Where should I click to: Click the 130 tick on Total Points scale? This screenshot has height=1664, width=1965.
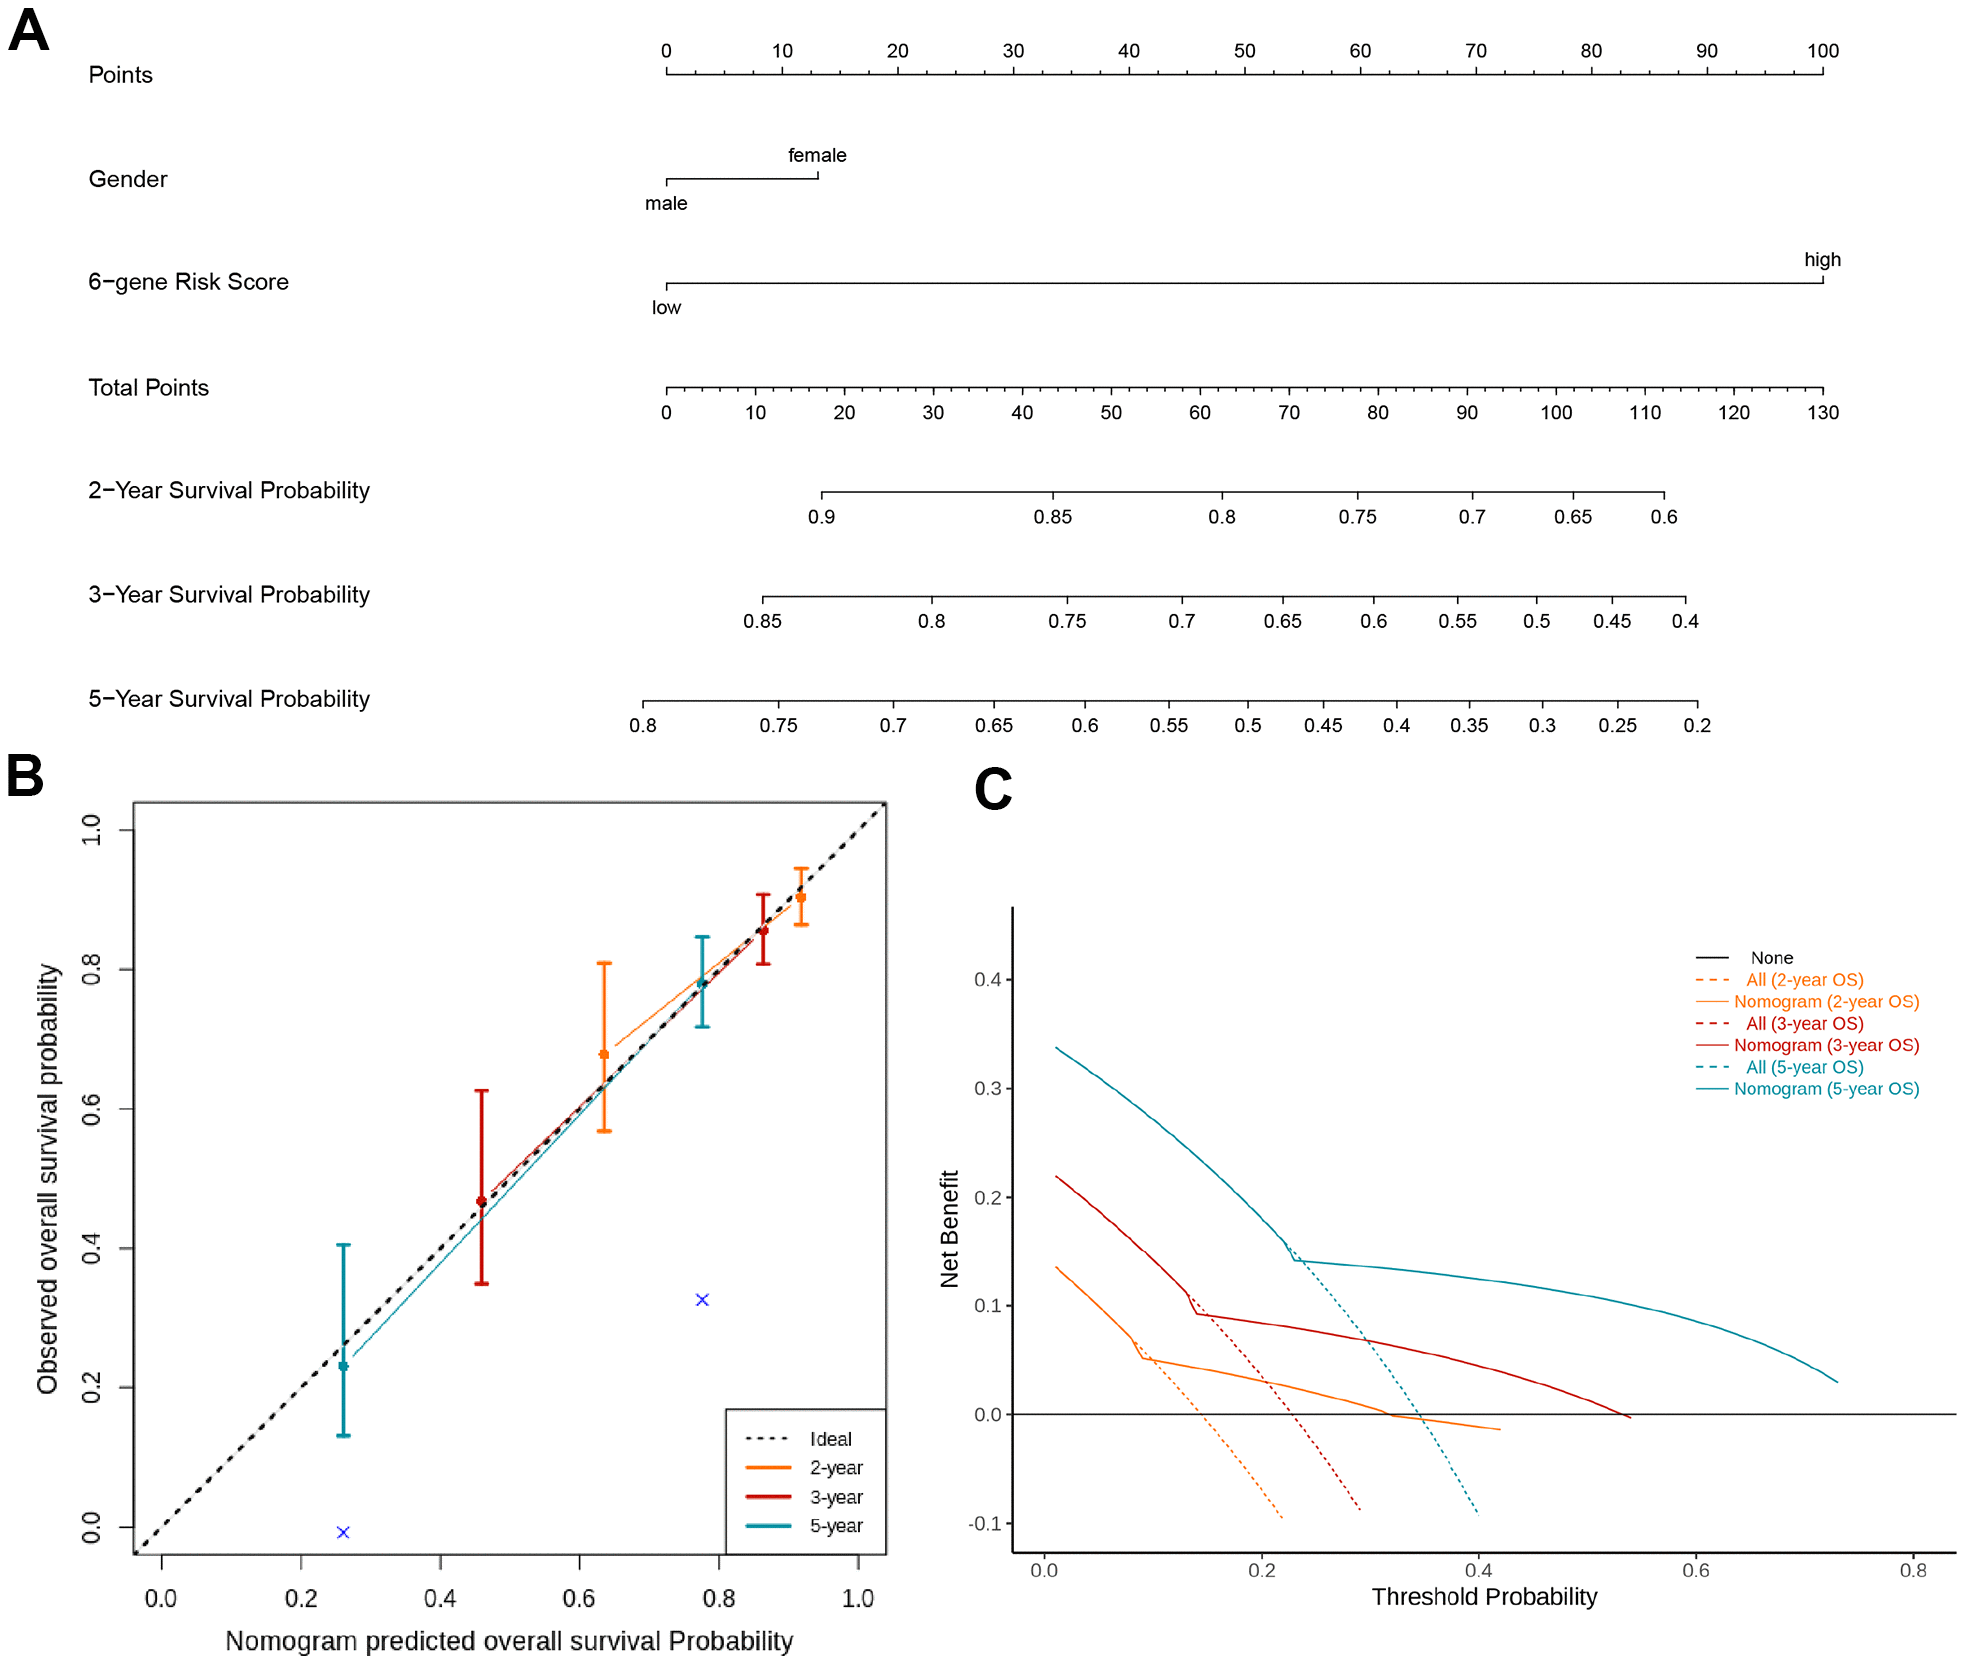tap(1822, 412)
